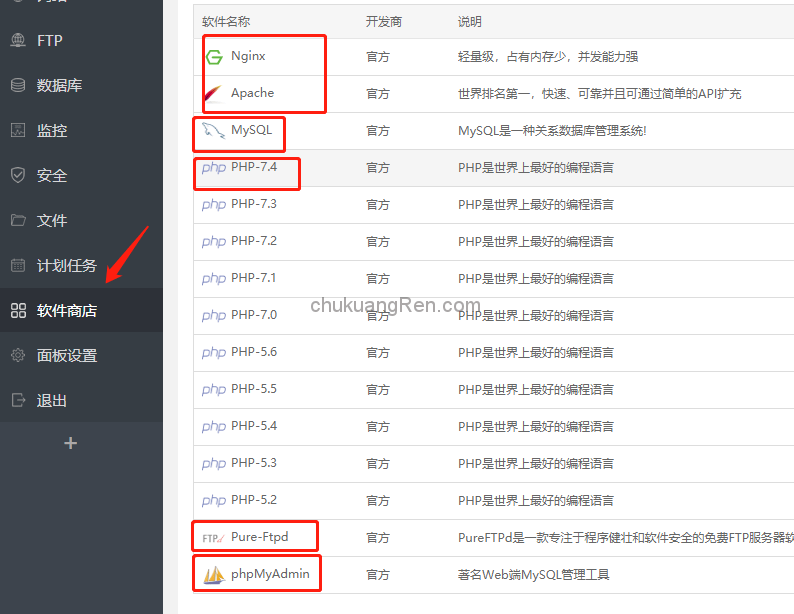This screenshot has height=614, width=794.
Task: Open the PHP-7.3 software entry
Action: click(253, 204)
